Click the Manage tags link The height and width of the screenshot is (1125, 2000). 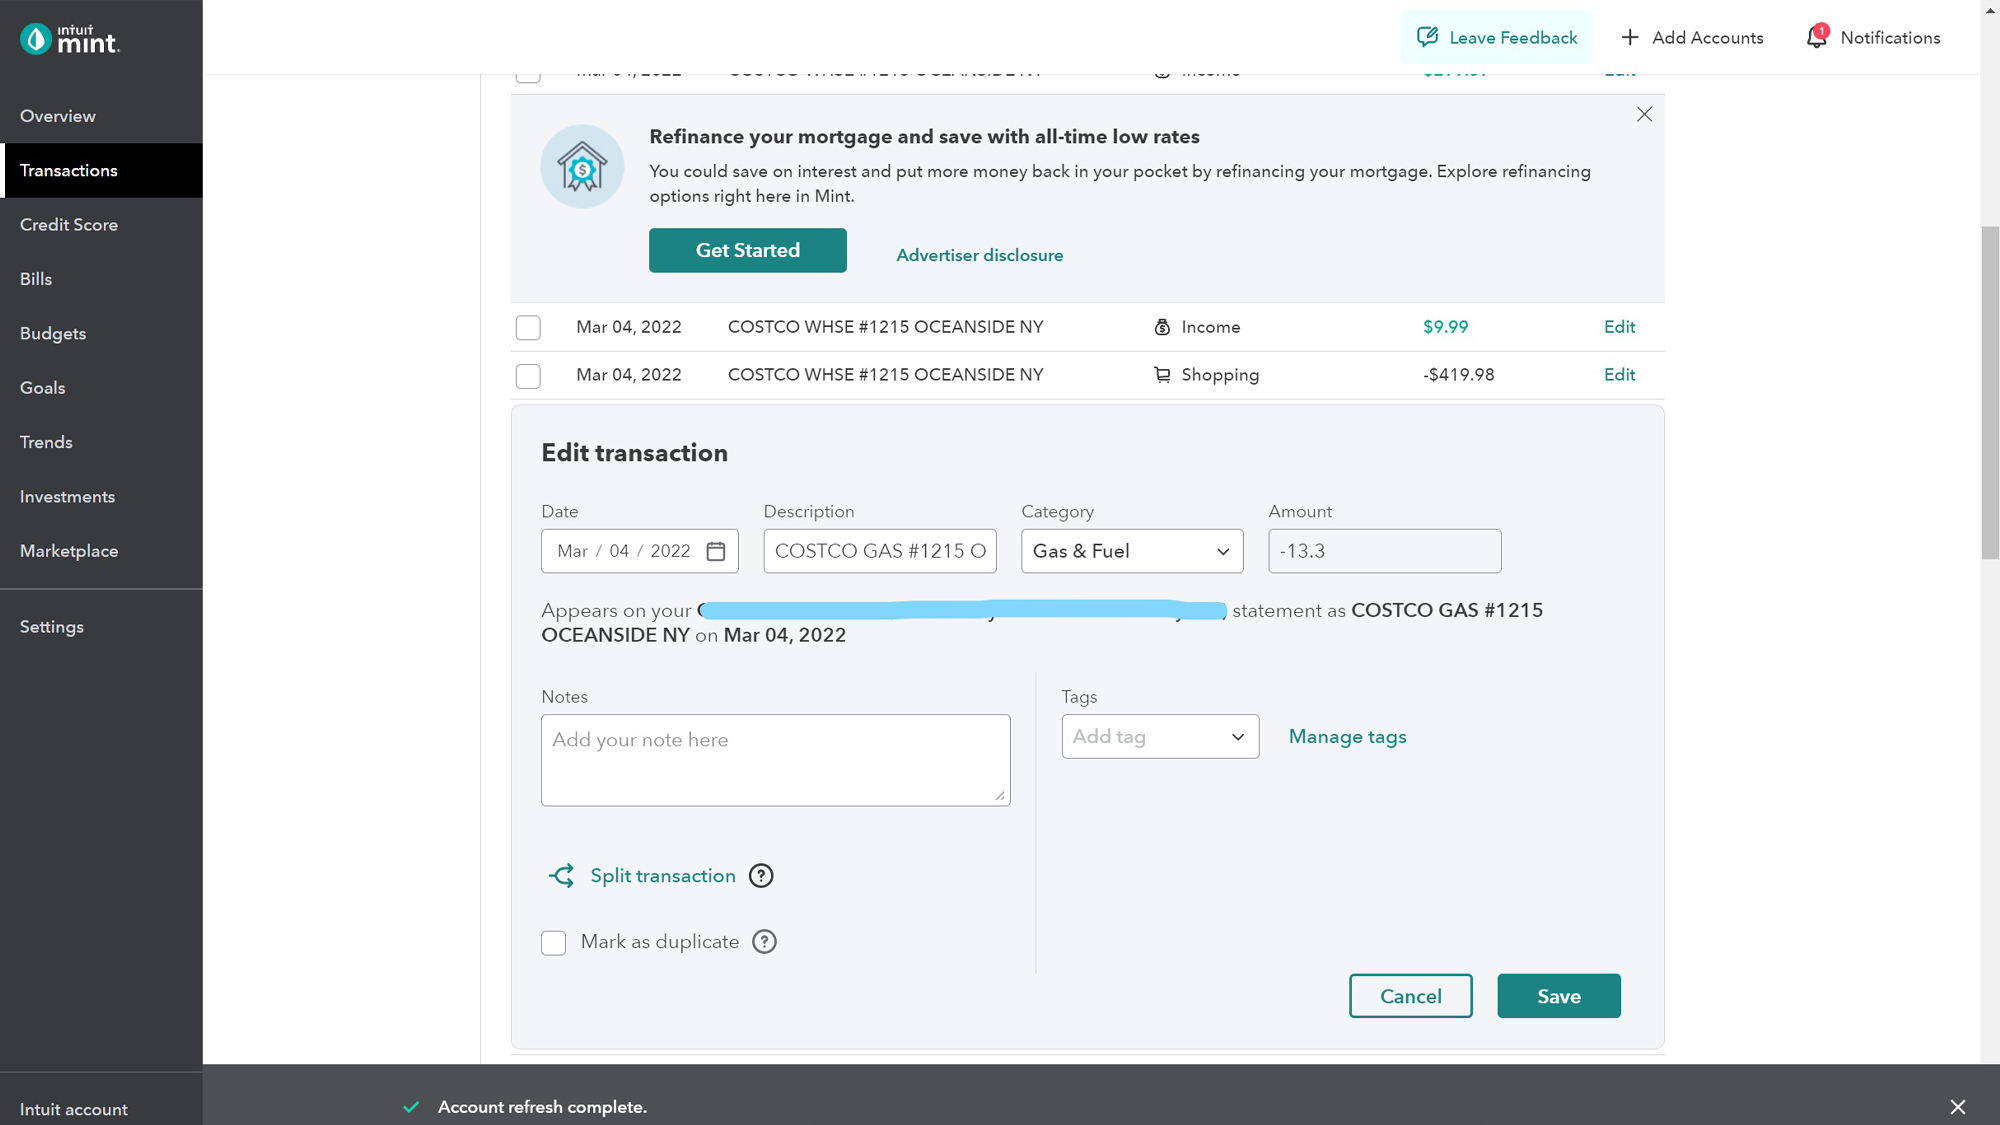tap(1346, 736)
